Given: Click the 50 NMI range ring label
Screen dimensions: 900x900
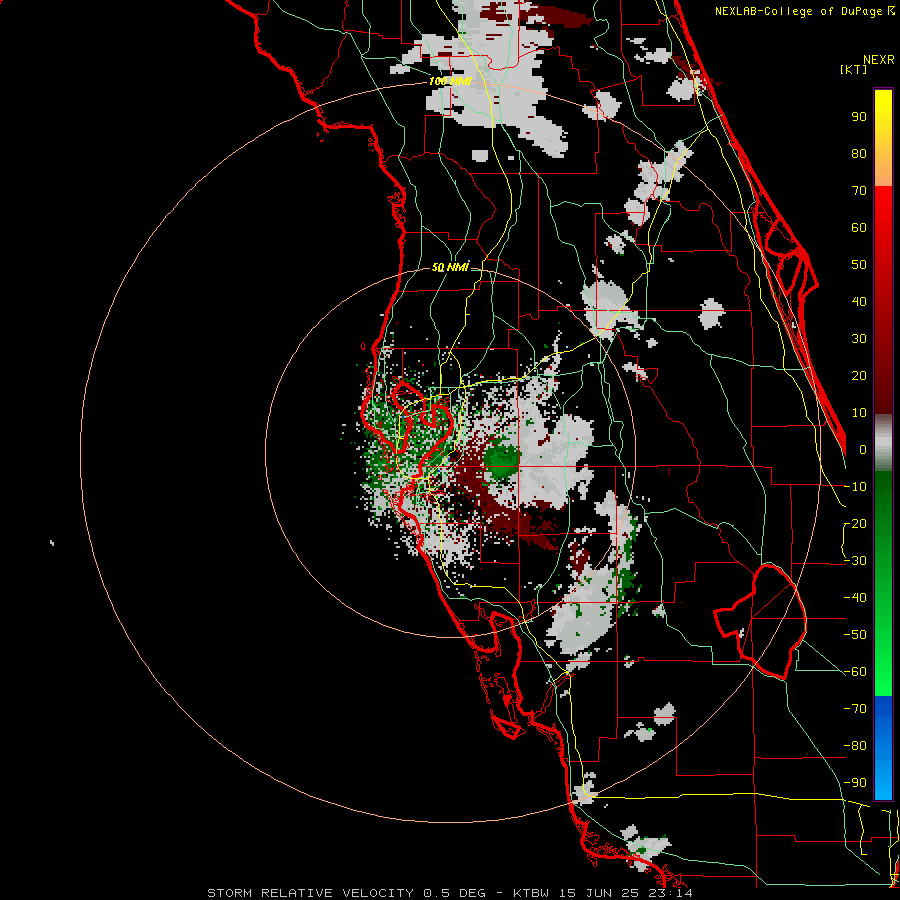Looking at the screenshot, I should (450, 267).
